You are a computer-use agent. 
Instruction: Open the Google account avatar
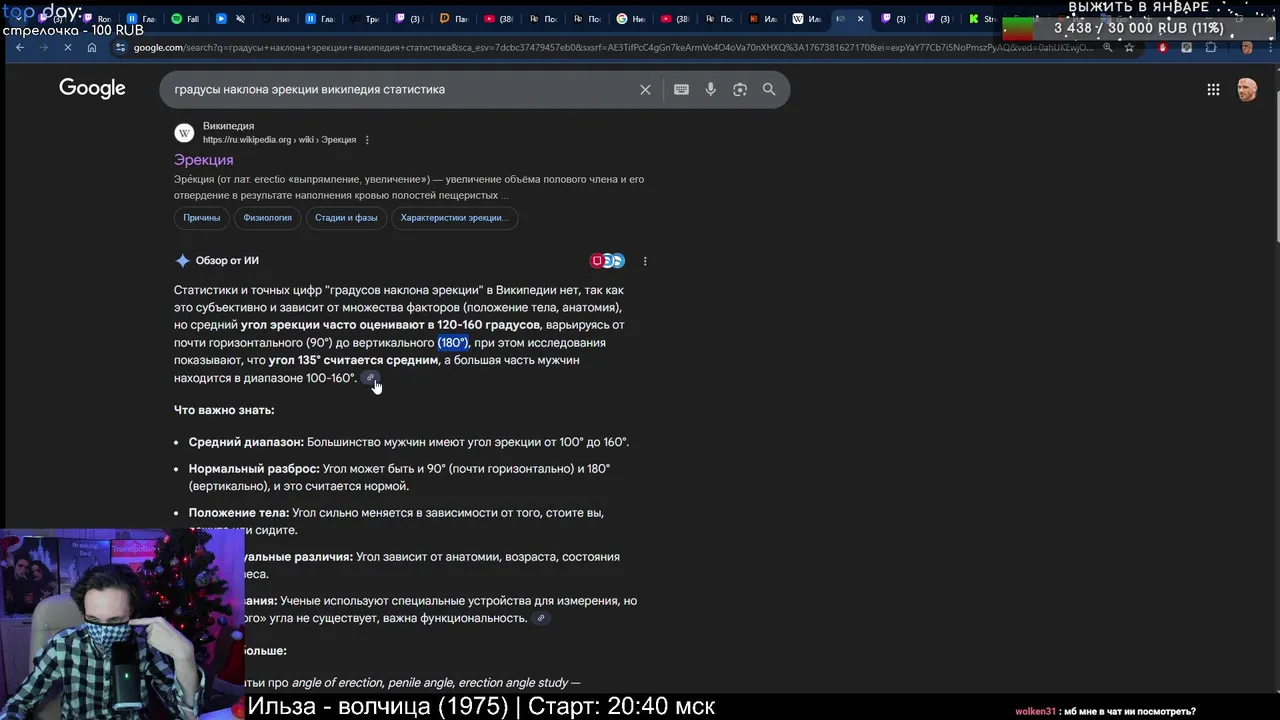point(1246,90)
